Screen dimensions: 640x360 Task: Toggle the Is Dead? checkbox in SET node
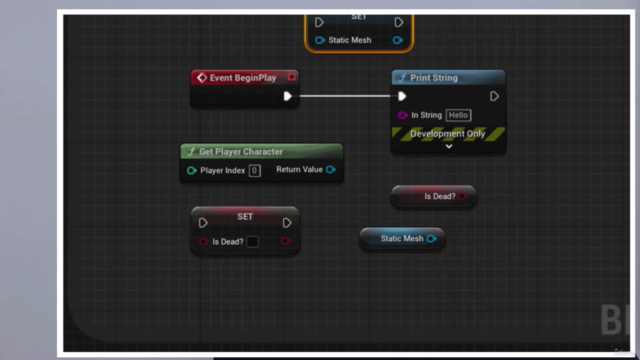tap(252, 242)
